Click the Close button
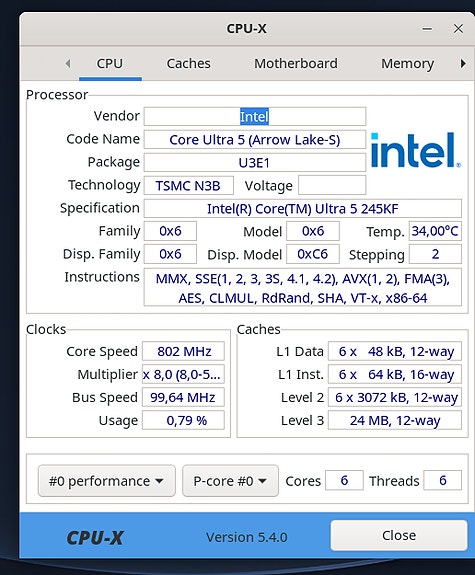475x575 pixels. pos(399,535)
